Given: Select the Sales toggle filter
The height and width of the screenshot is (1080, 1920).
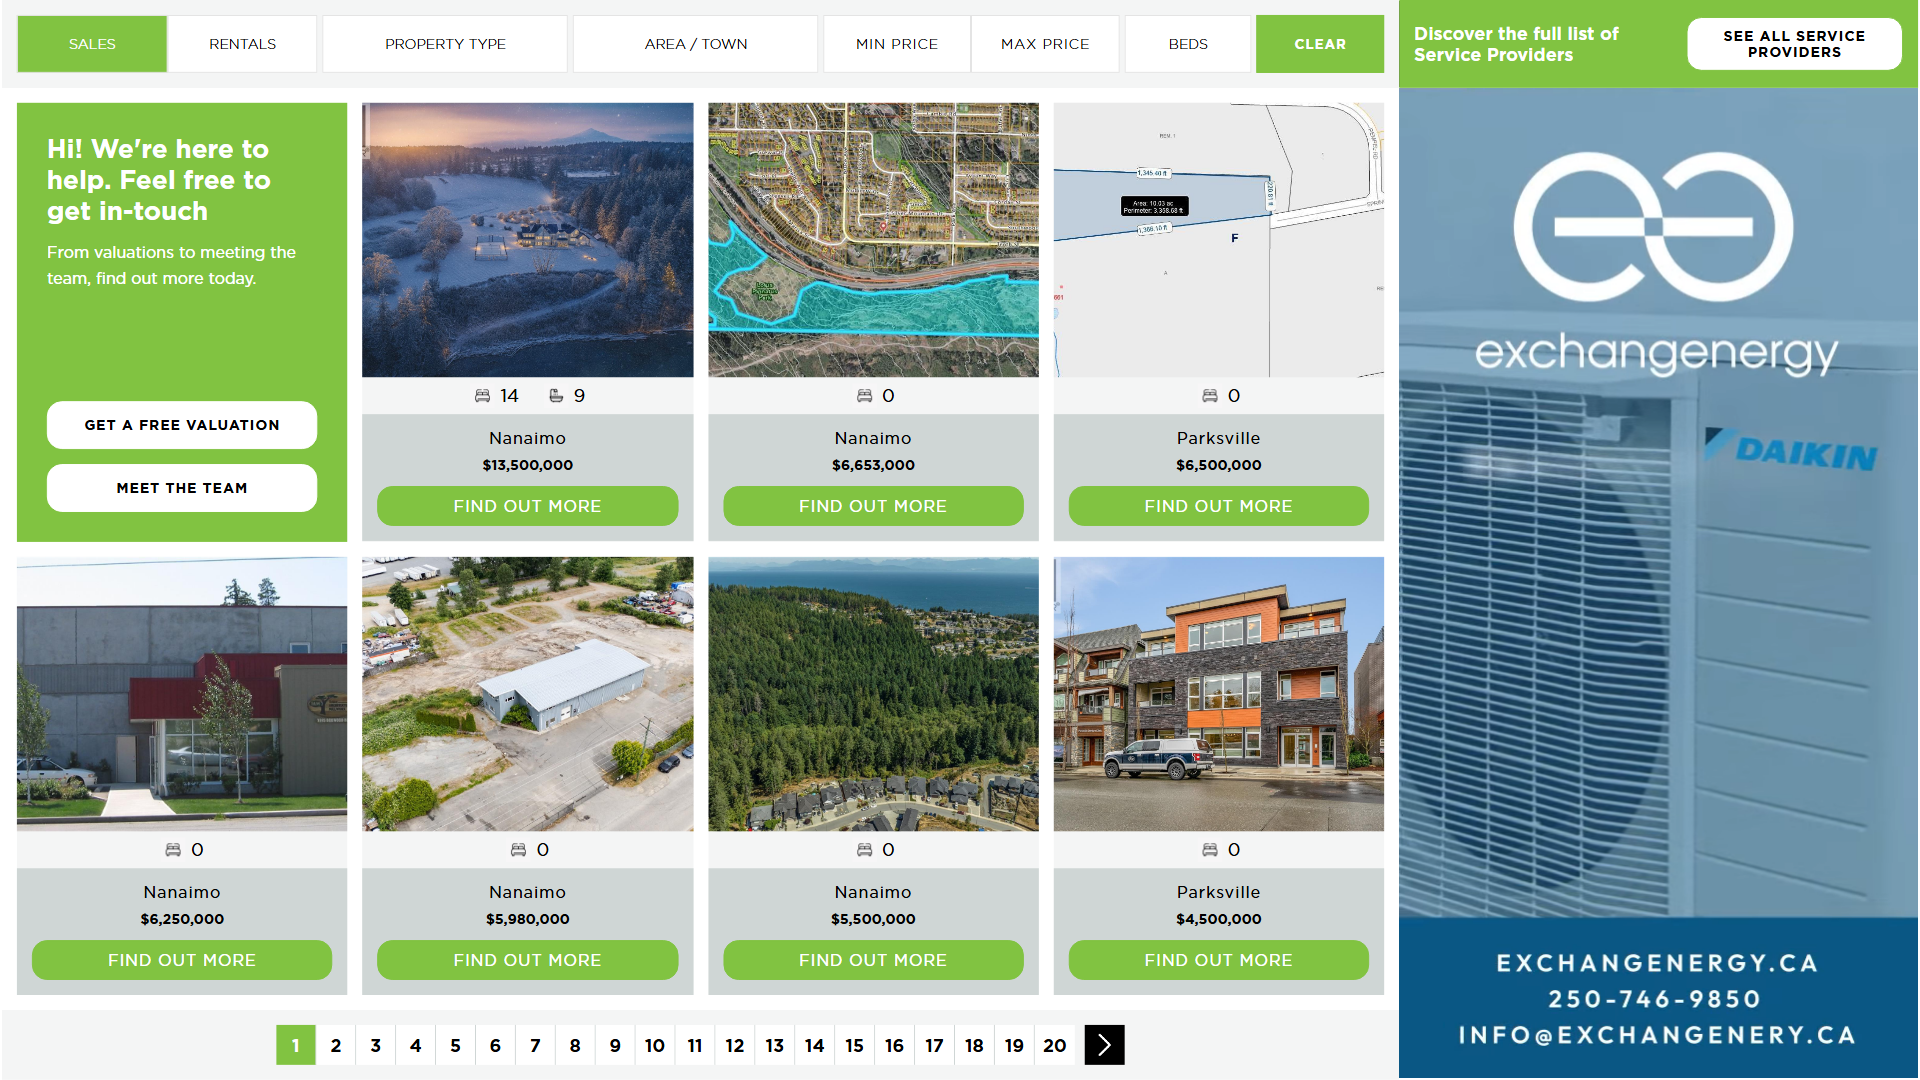Looking at the screenshot, I should (x=92, y=44).
